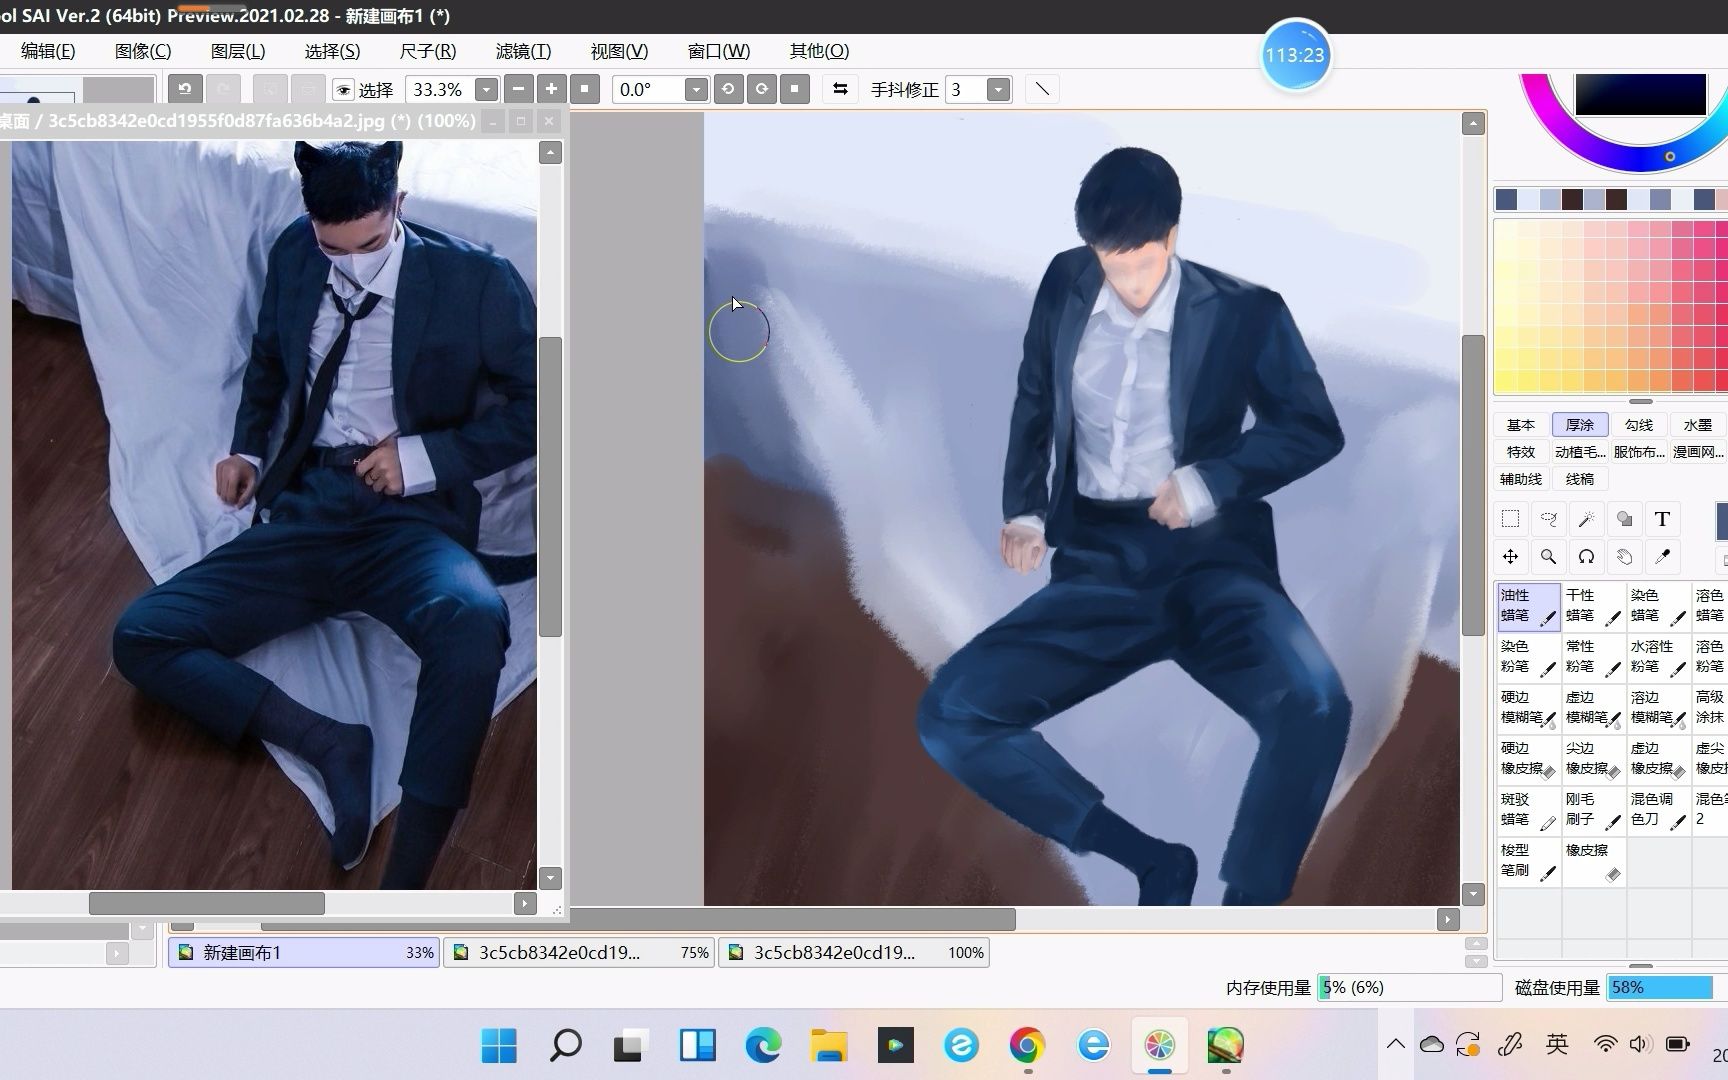
Task: Select the magnifier zoom tool
Action: point(1548,556)
